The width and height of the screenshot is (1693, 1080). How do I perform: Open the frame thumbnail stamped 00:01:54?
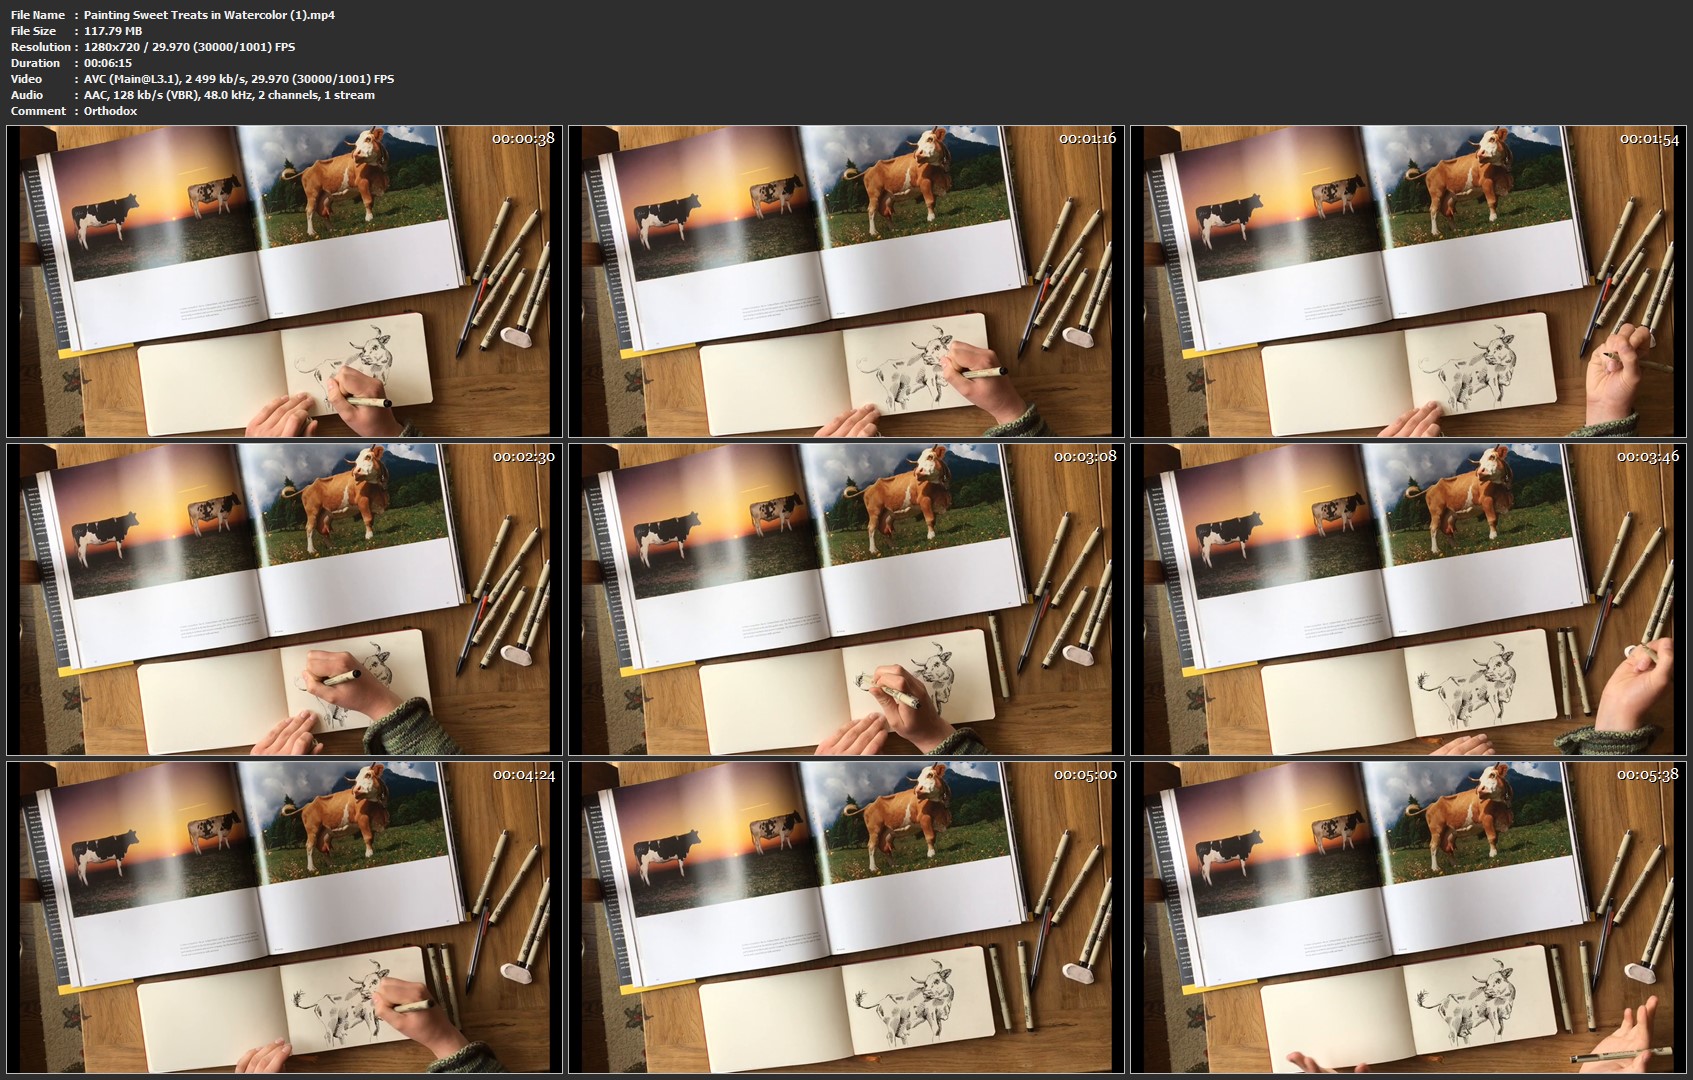pyautogui.click(x=1408, y=281)
